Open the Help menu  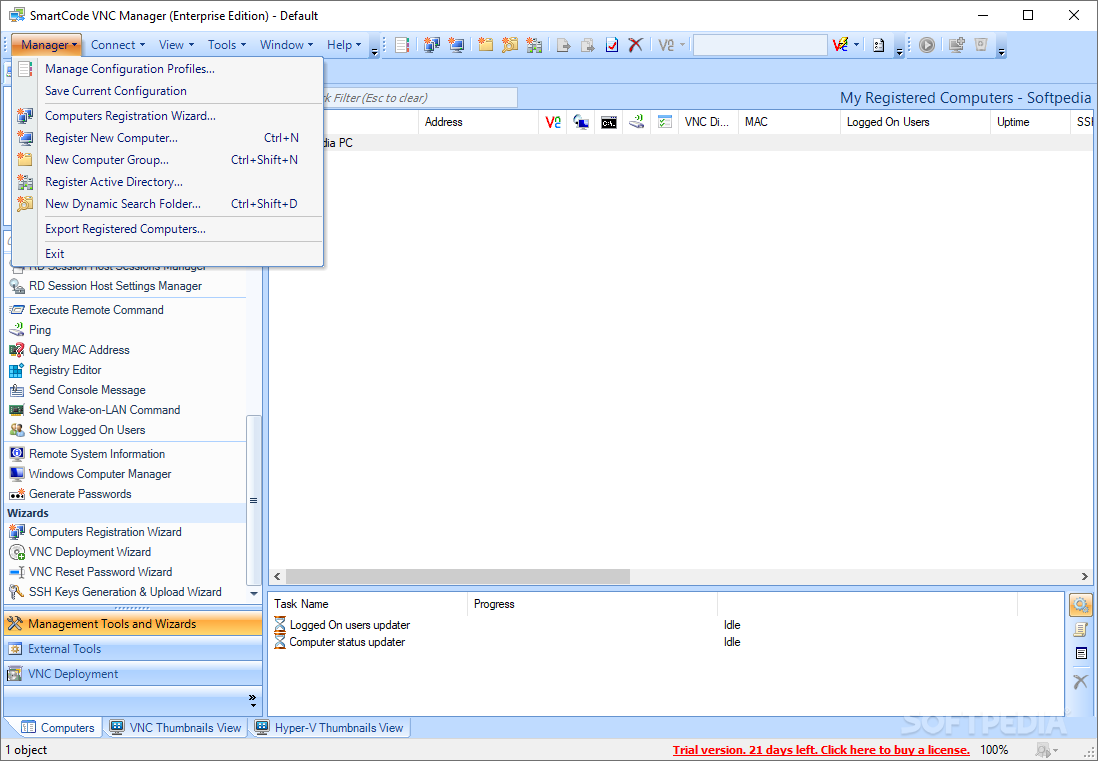(344, 45)
